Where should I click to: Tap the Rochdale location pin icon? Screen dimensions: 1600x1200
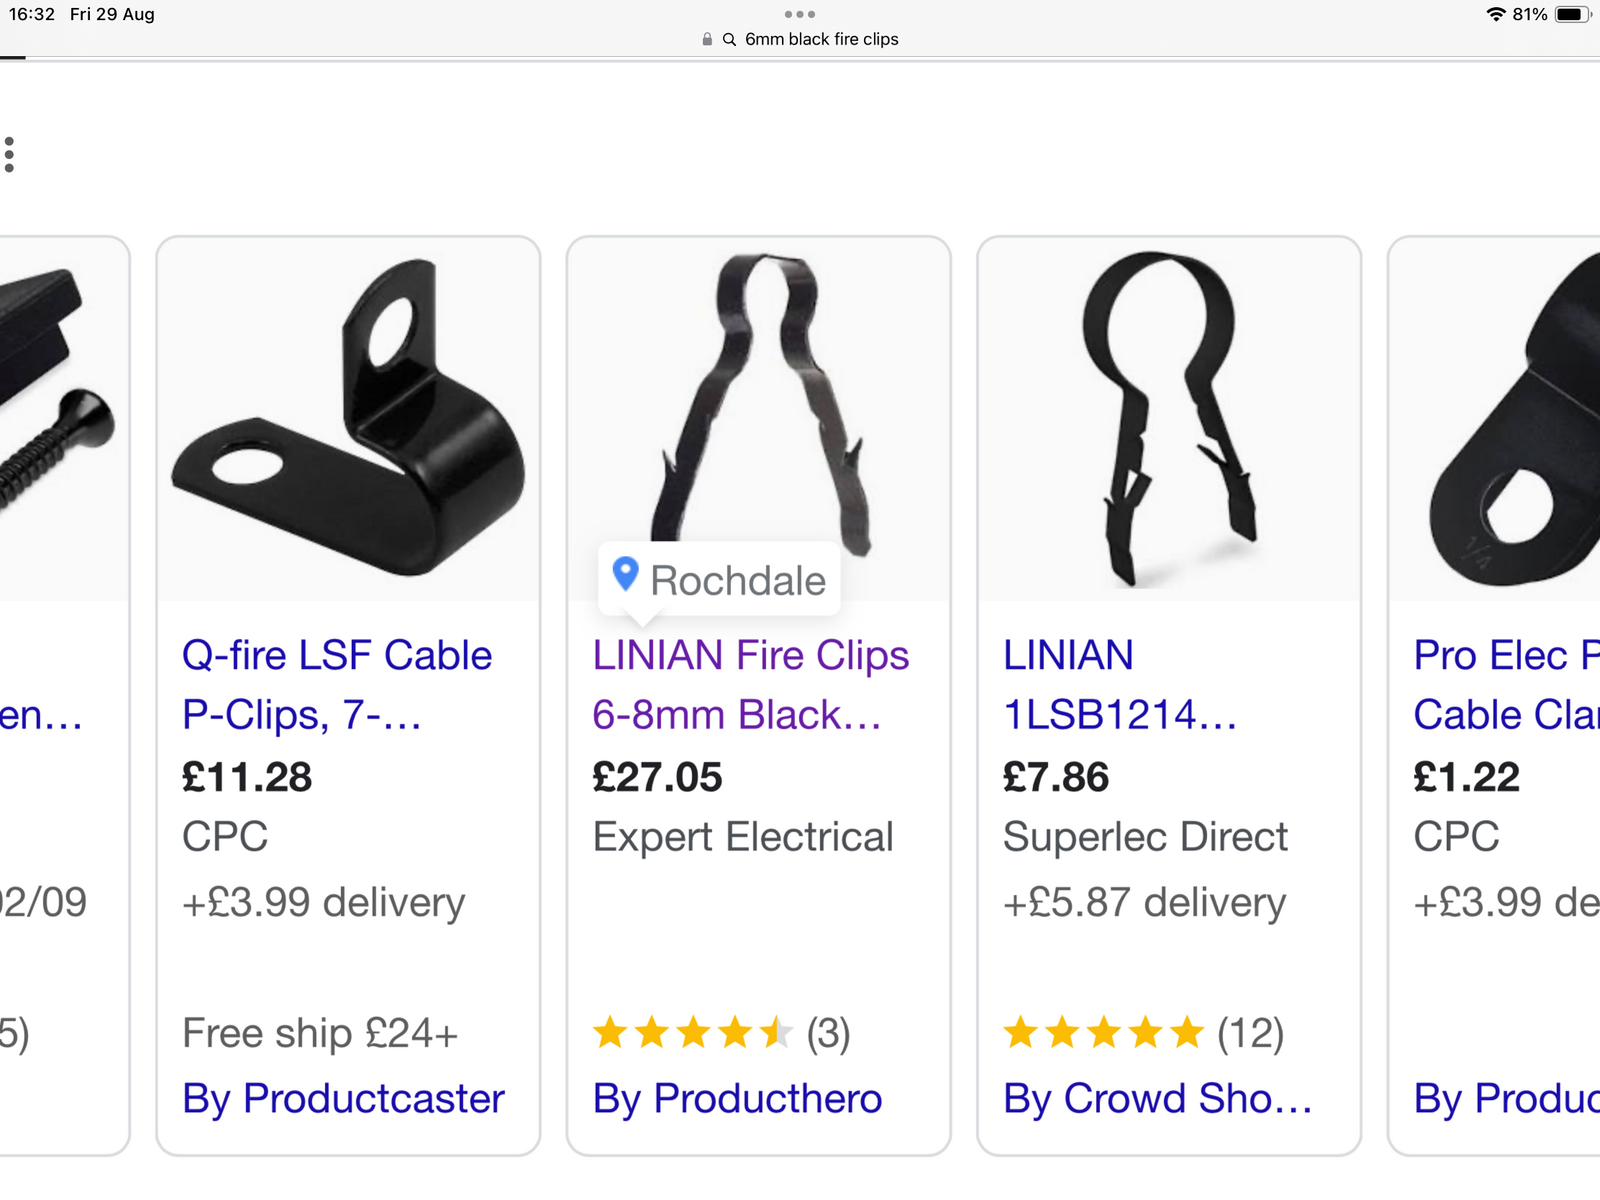[x=625, y=575]
